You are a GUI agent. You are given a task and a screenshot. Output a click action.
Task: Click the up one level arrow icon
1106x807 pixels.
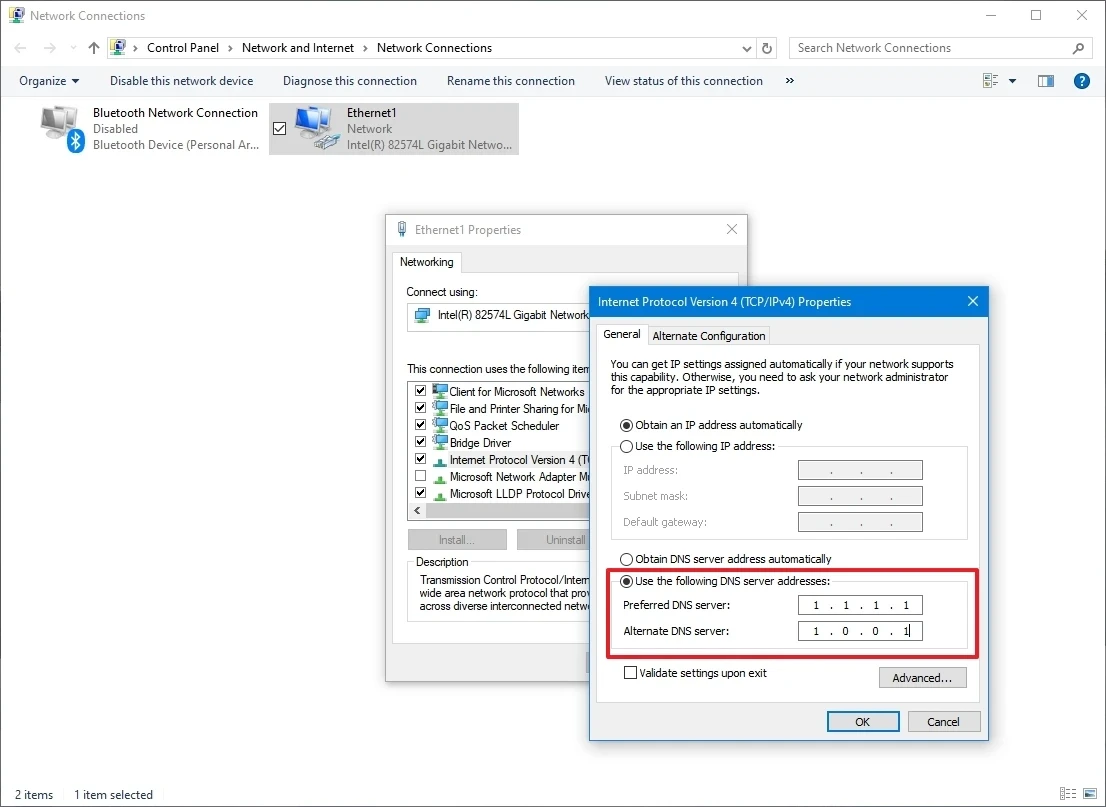tap(93, 47)
